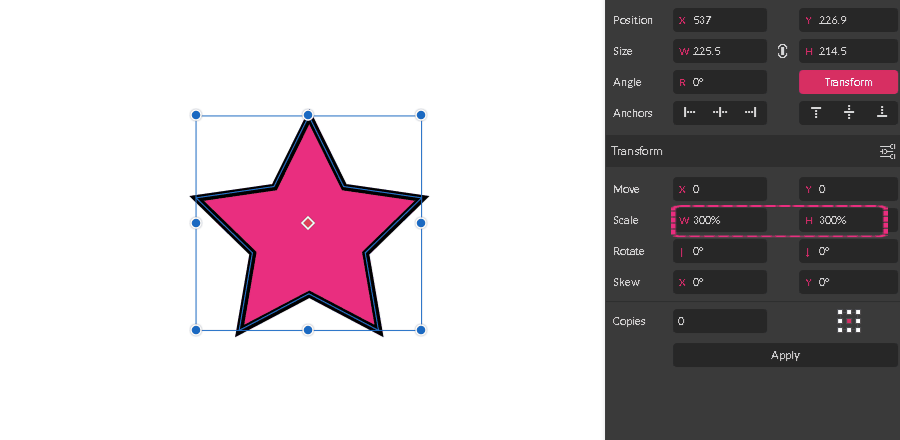Click the middle-right selection handle of the star
The width and height of the screenshot is (900, 440).
pyautogui.click(x=421, y=223)
